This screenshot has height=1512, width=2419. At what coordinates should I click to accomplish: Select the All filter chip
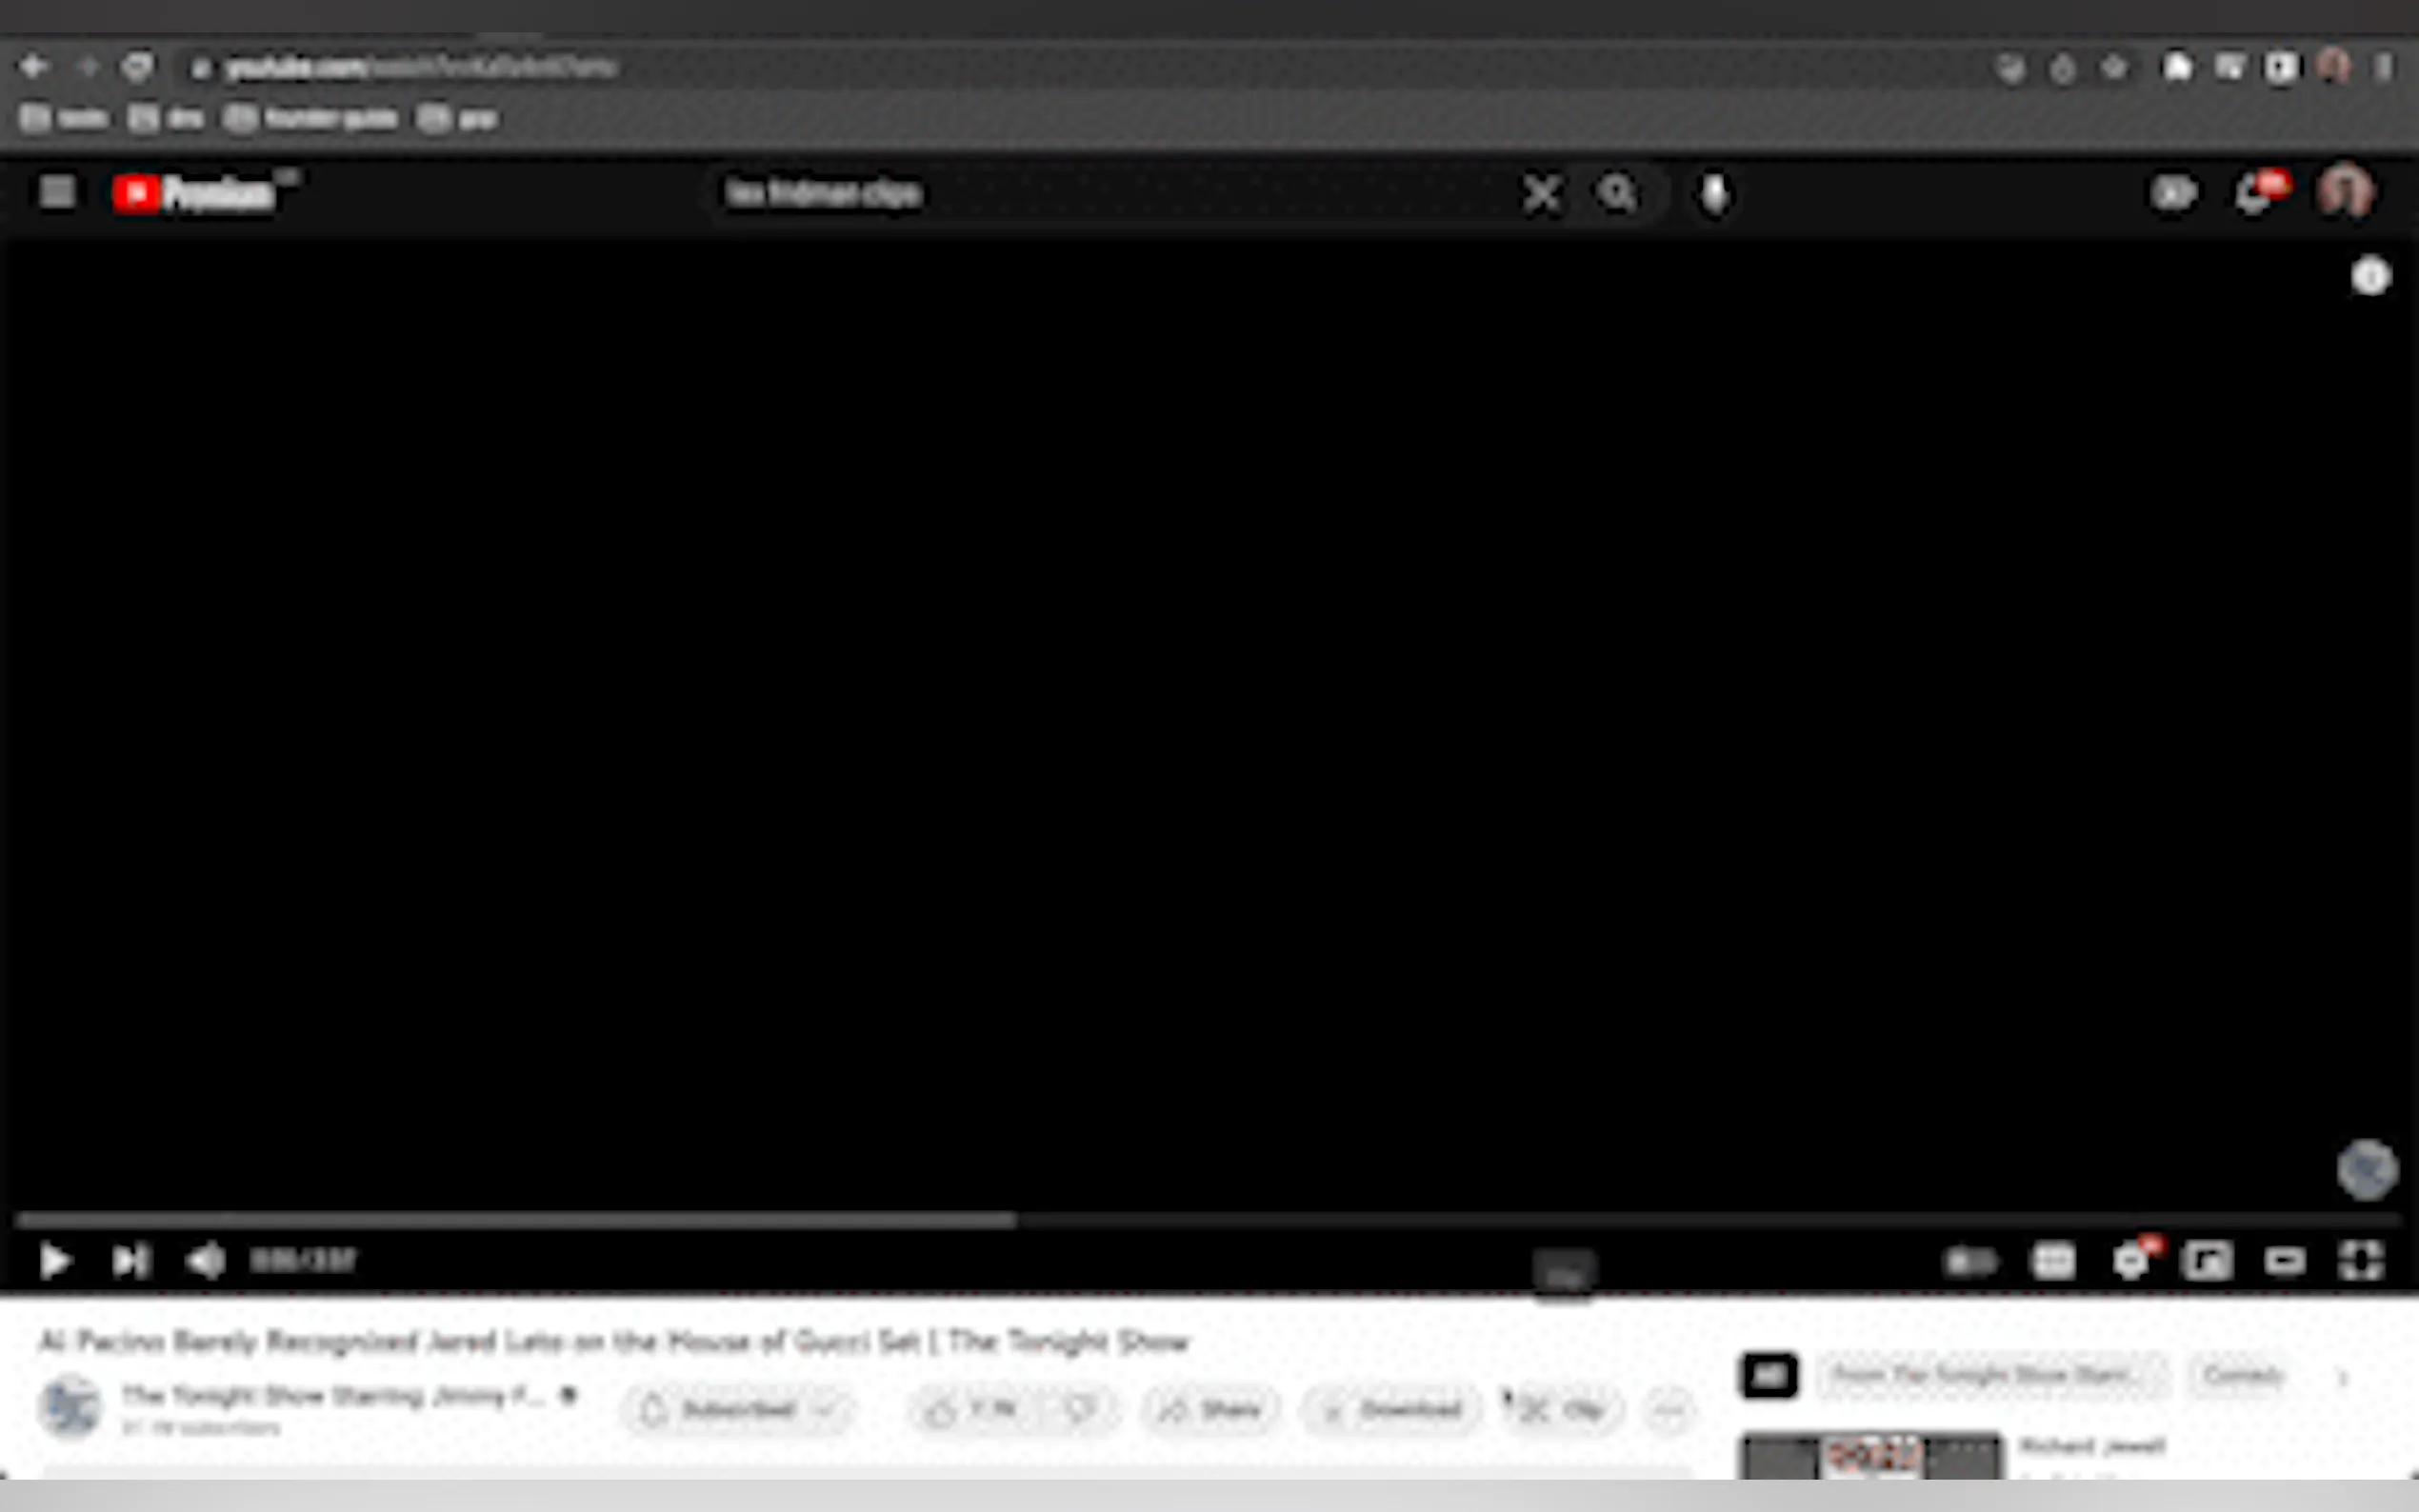point(1769,1376)
